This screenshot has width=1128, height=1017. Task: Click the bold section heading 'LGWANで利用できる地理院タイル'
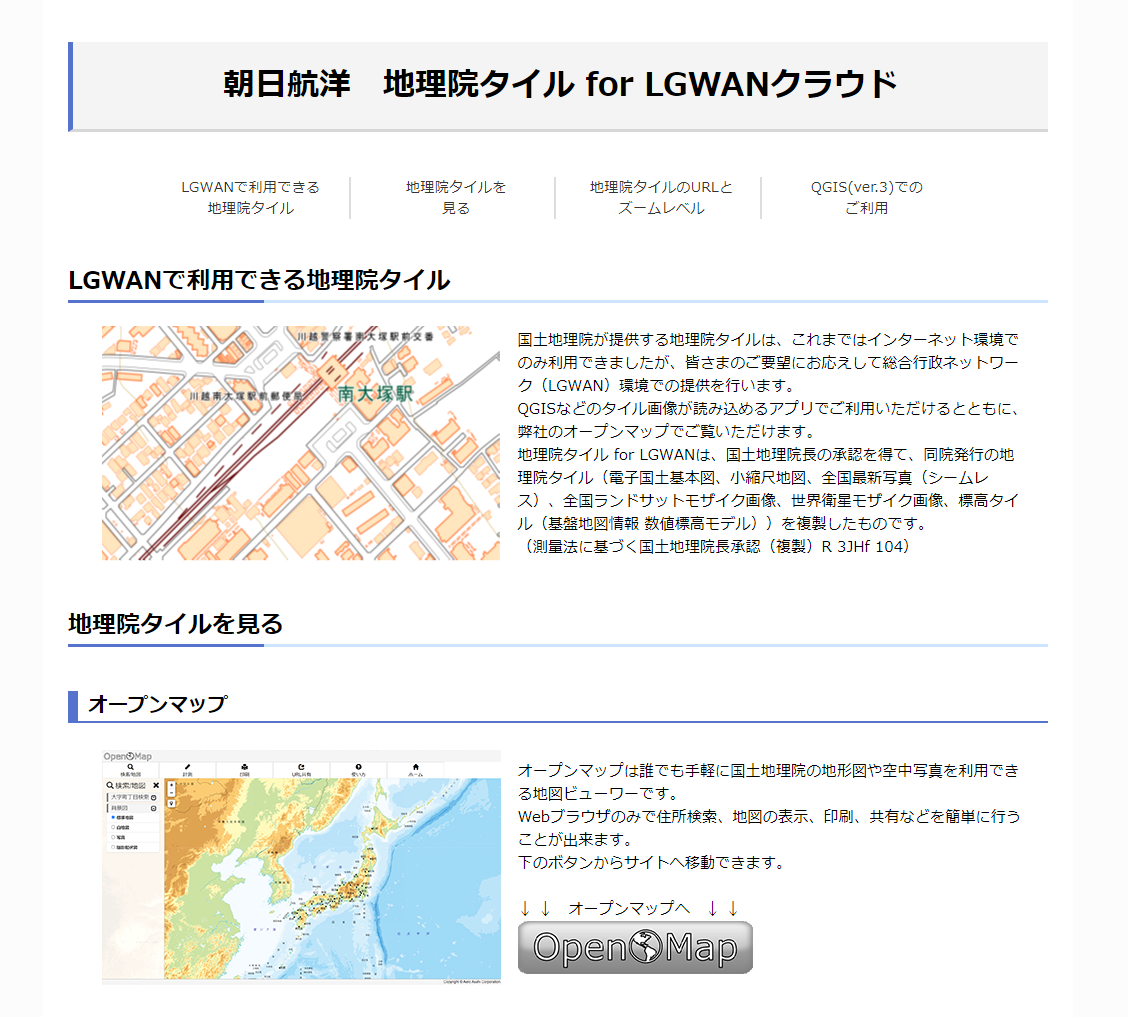click(x=259, y=280)
